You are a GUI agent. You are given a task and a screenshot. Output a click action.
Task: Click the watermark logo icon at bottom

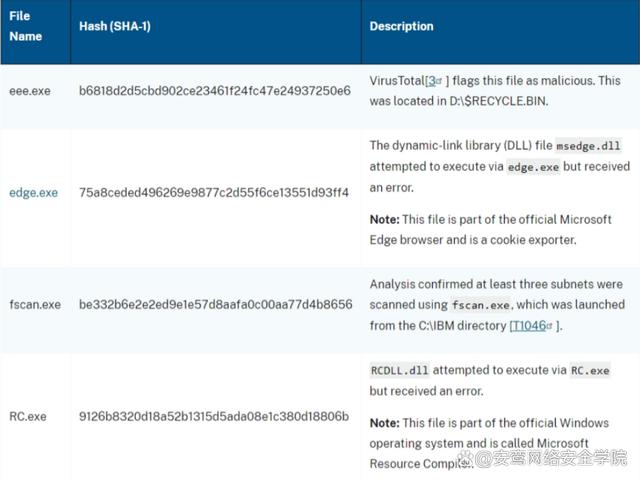[x=466, y=459]
